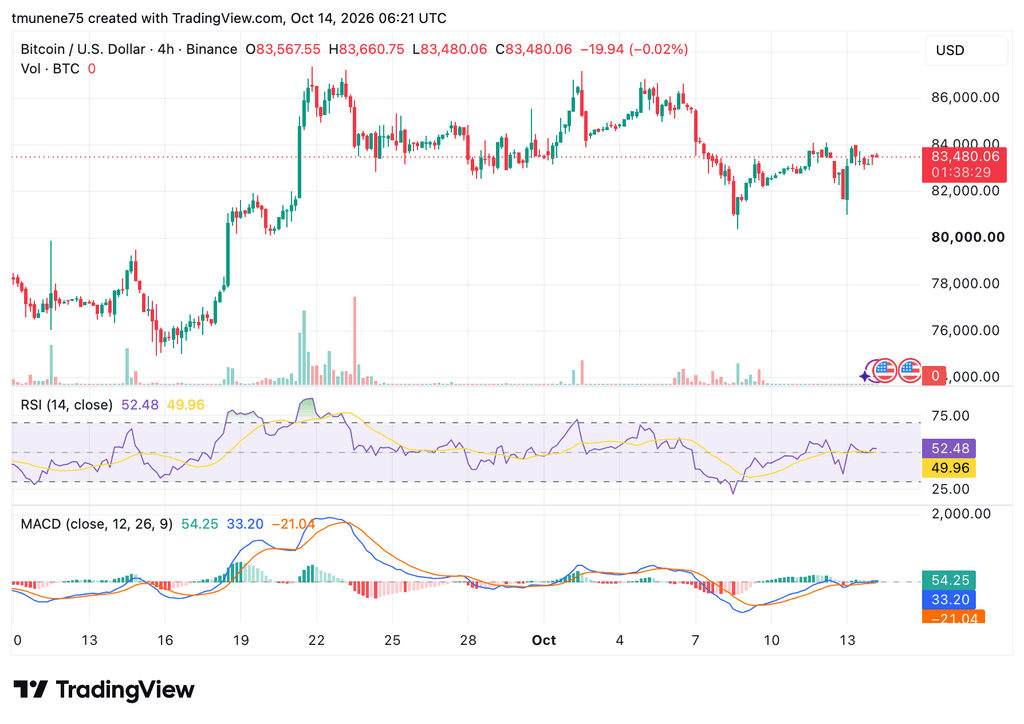Click the purple 52.48 value in the RSI legend

(x=140, y=405)
